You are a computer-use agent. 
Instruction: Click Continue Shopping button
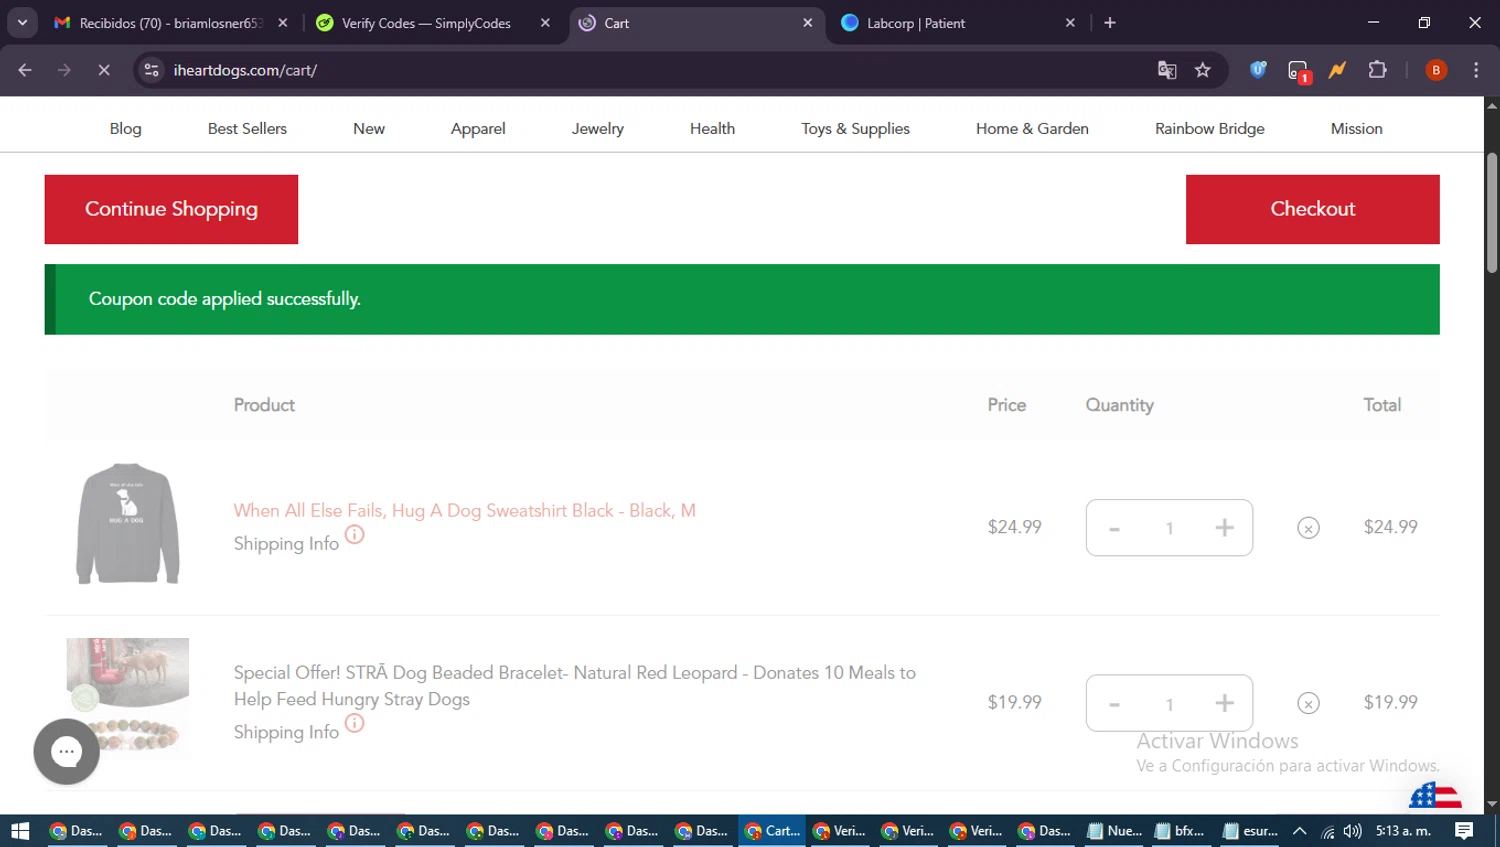171,209
